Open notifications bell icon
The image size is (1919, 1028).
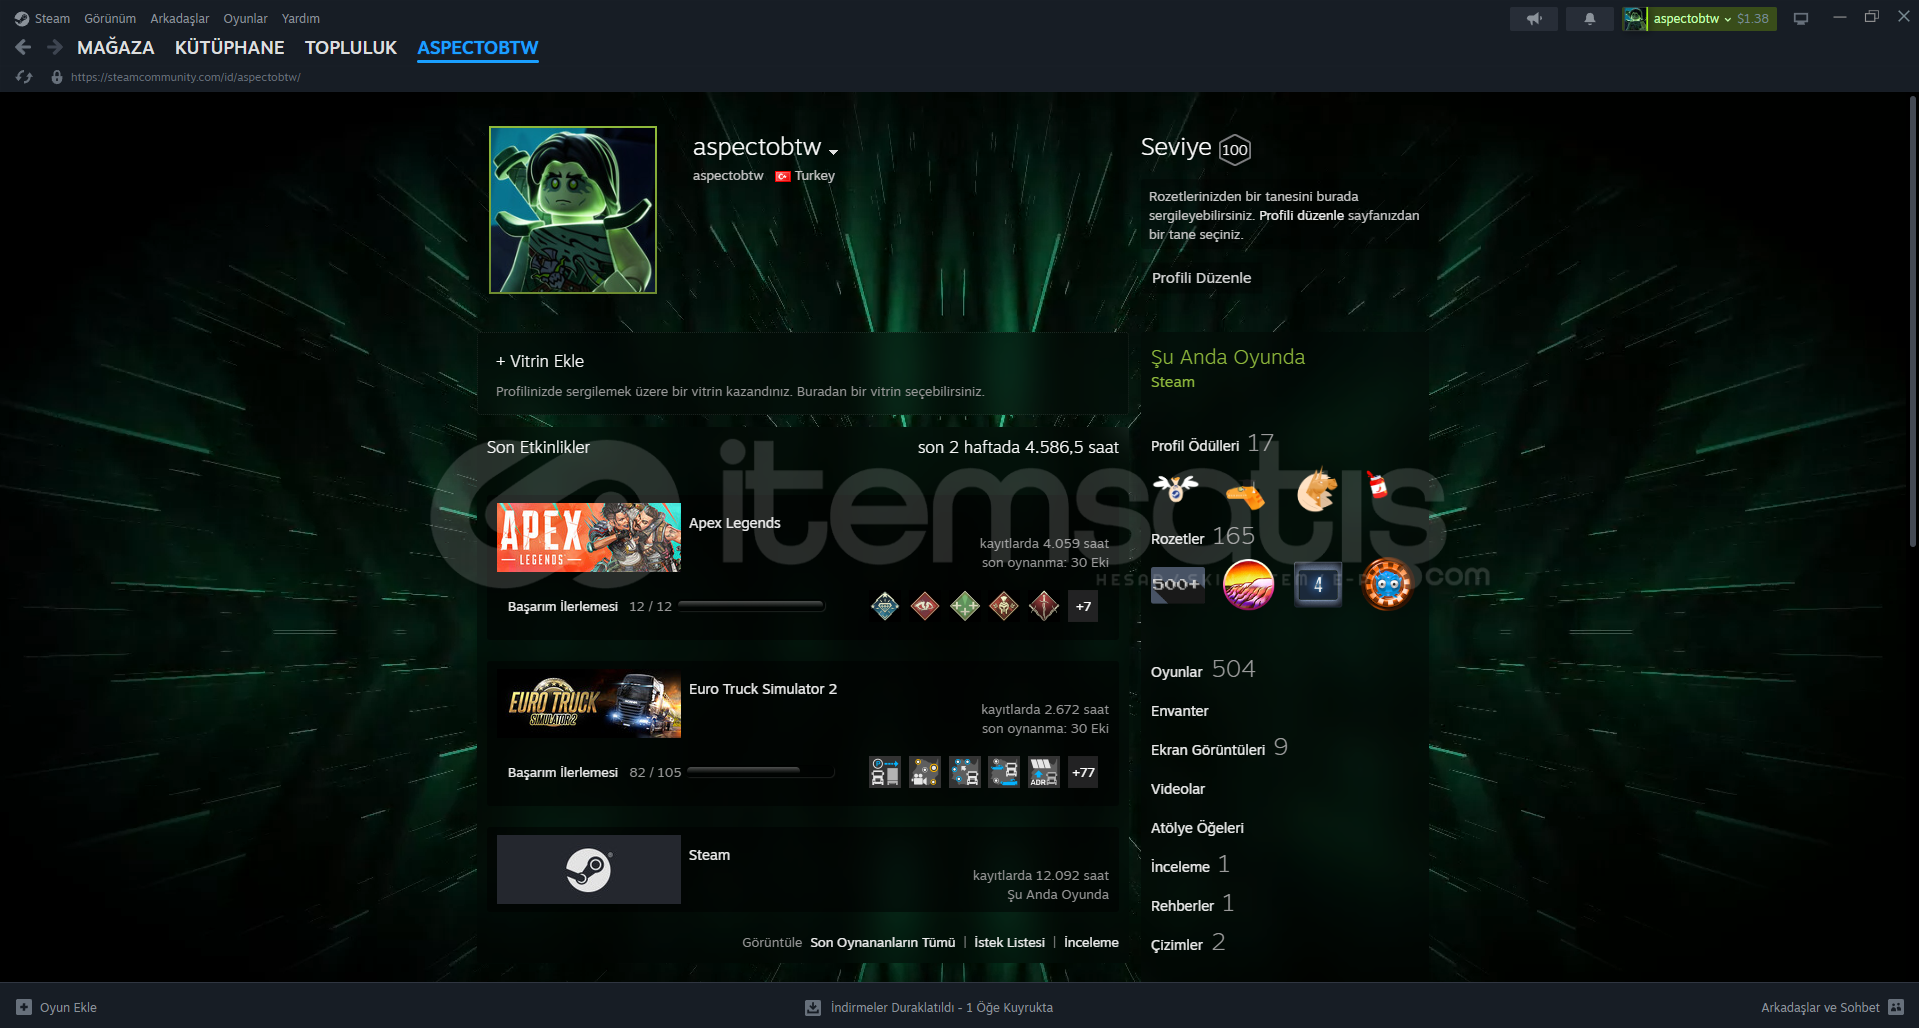click(x=1590, y=19)
